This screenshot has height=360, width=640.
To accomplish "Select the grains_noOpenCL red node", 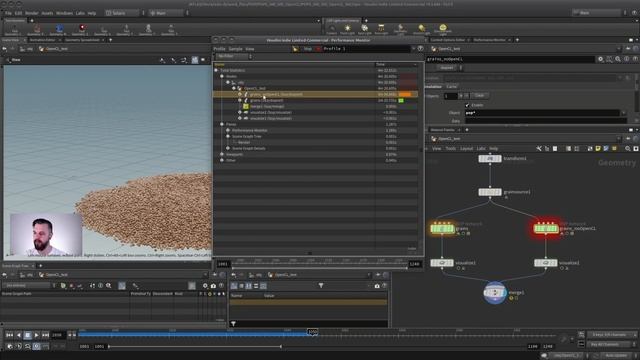I will point(546,229).
